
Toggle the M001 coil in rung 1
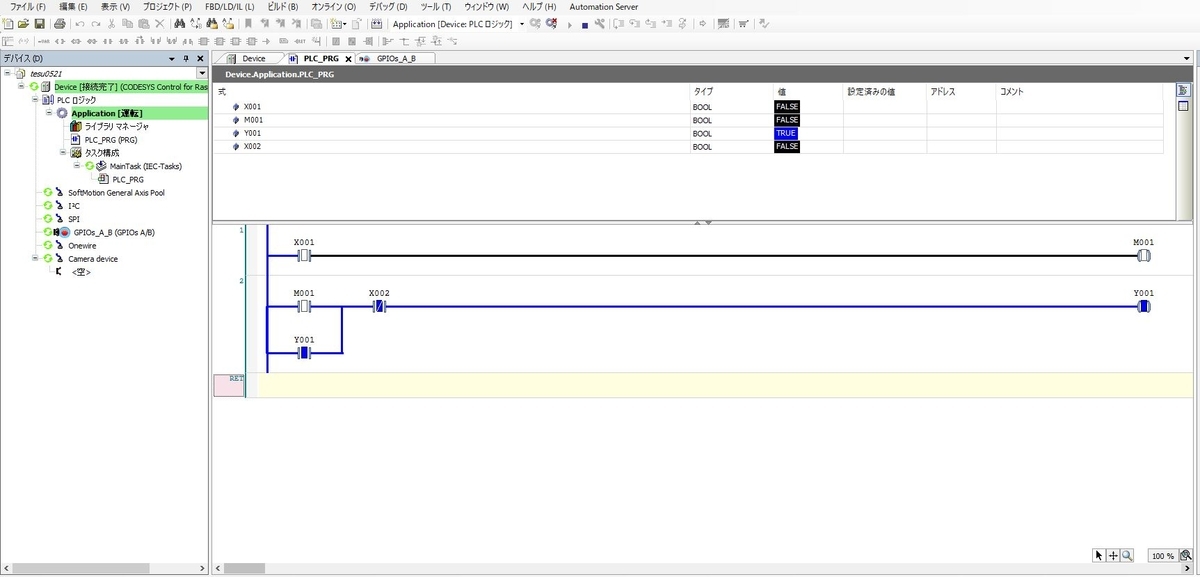1143,256
